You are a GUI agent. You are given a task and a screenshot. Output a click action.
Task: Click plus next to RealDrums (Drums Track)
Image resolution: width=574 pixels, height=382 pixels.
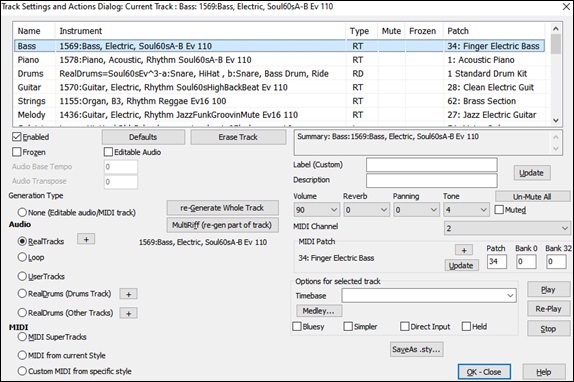[x=128, y=294]
